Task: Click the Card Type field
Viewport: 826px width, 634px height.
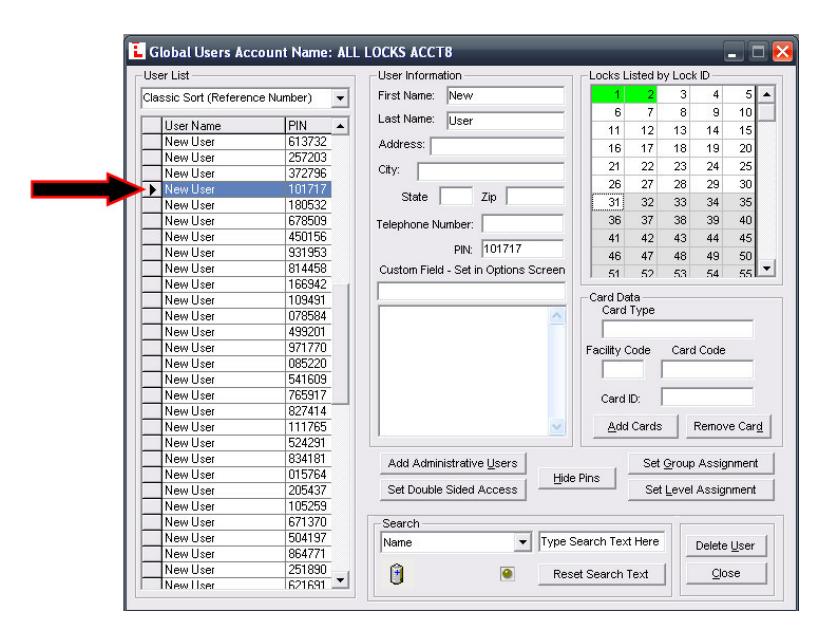Action: point(677,329)
